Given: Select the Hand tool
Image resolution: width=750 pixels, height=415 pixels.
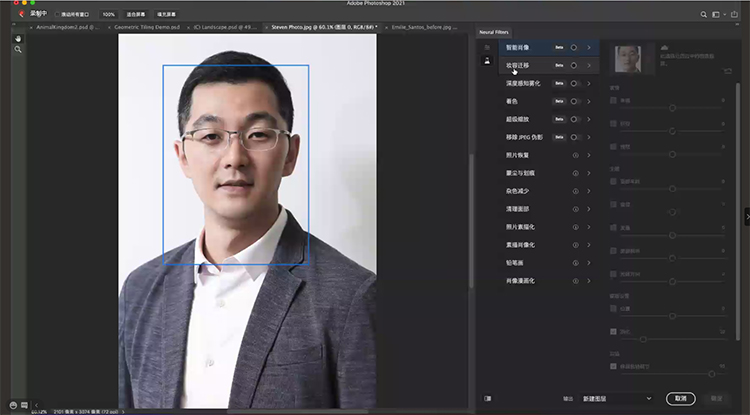Looking at the screenshot, I should pos(18,39).
